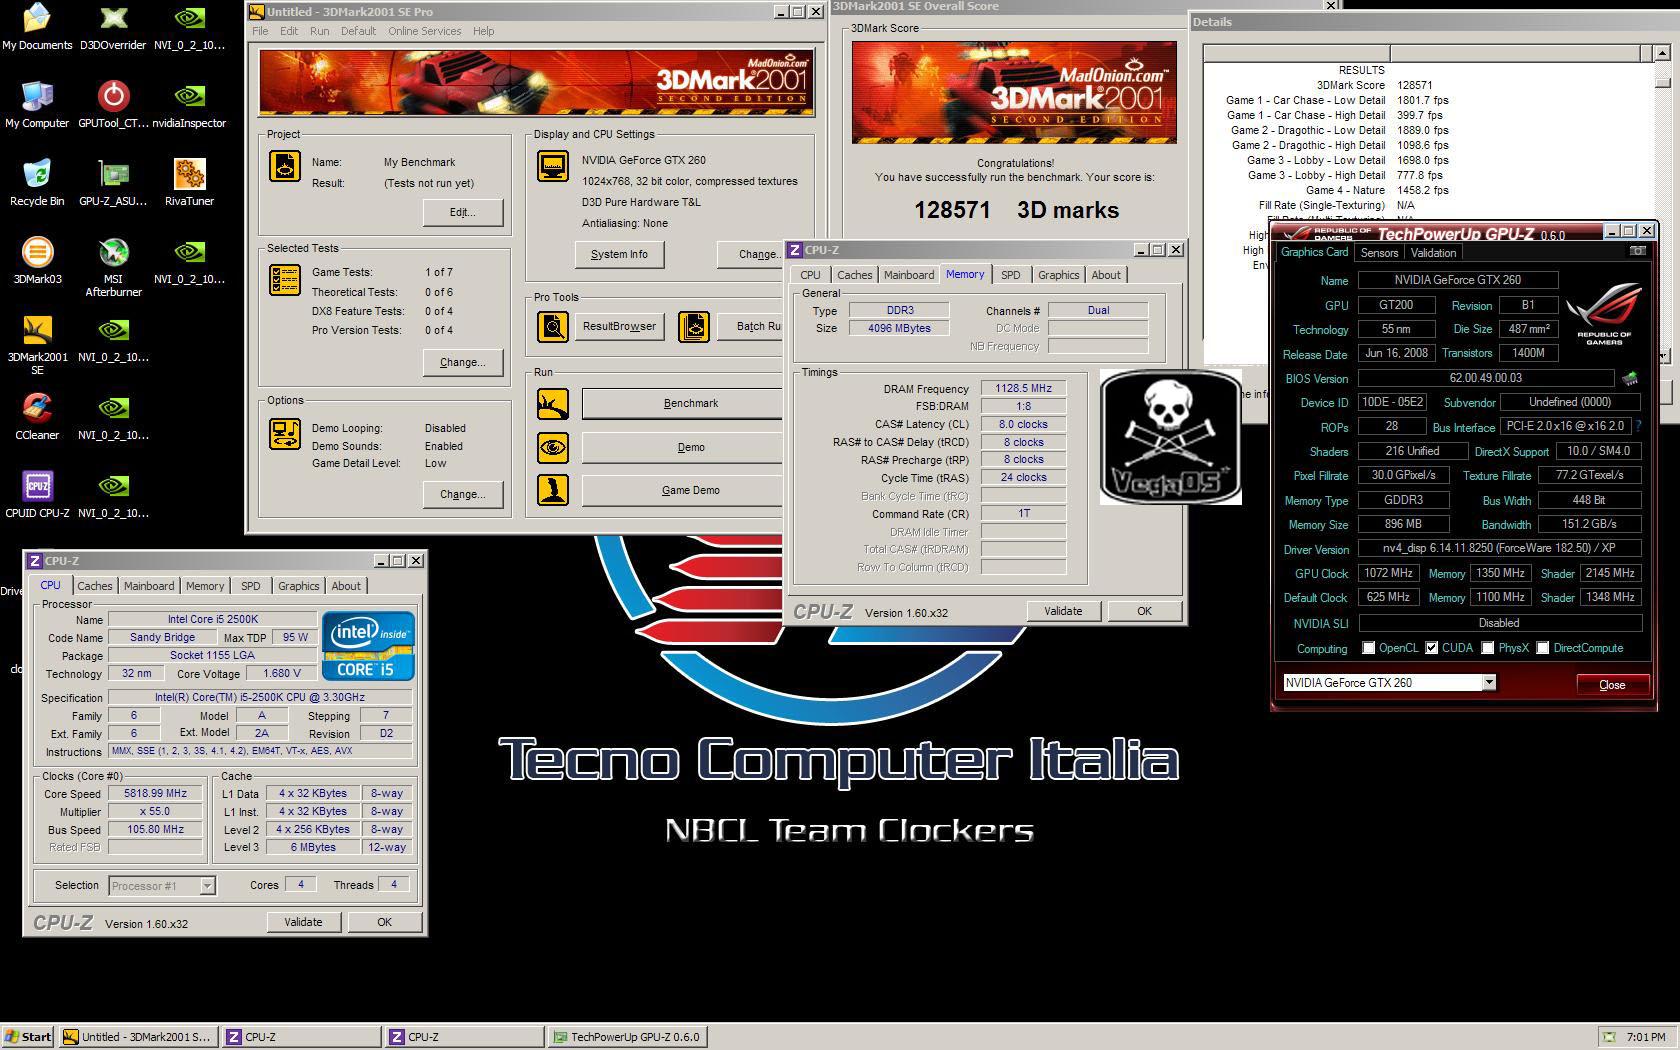1680x1050 pixels.
Task: Click GPU-Z screenshot camera icon
Action: coord(1638,251)
